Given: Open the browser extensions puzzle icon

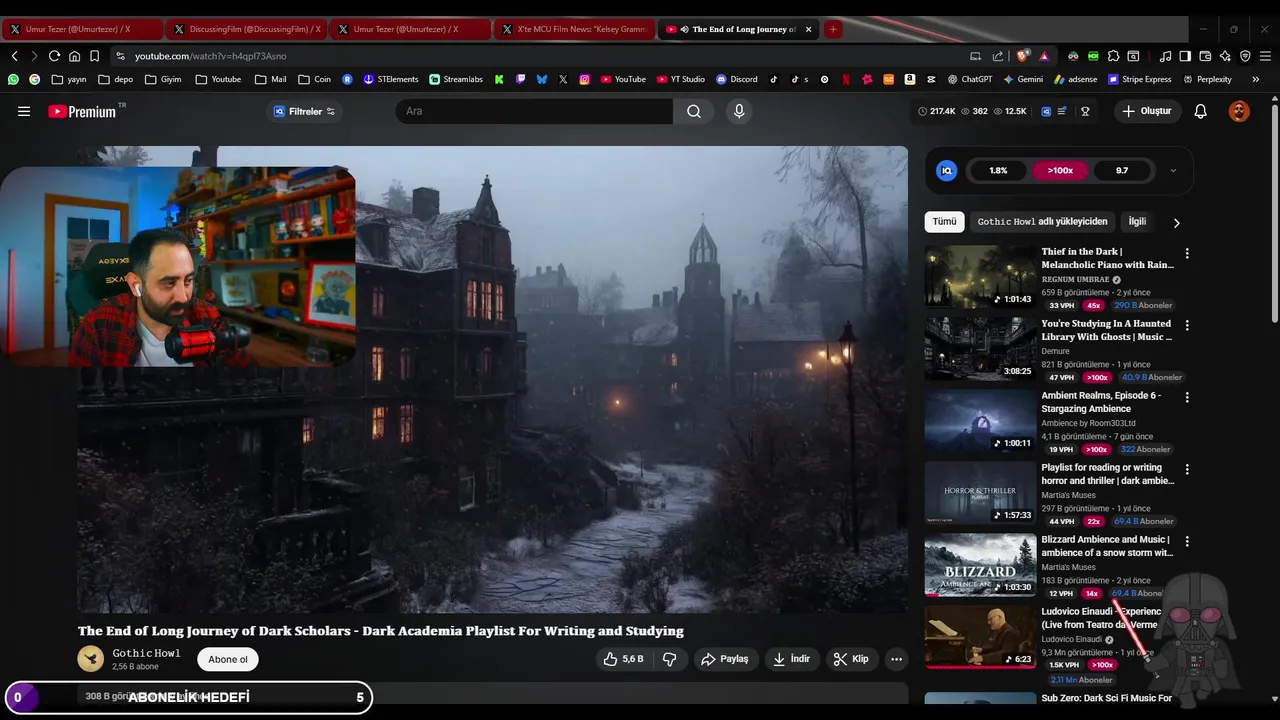Looking at the screenshot, I should (x=1113, y=56).
